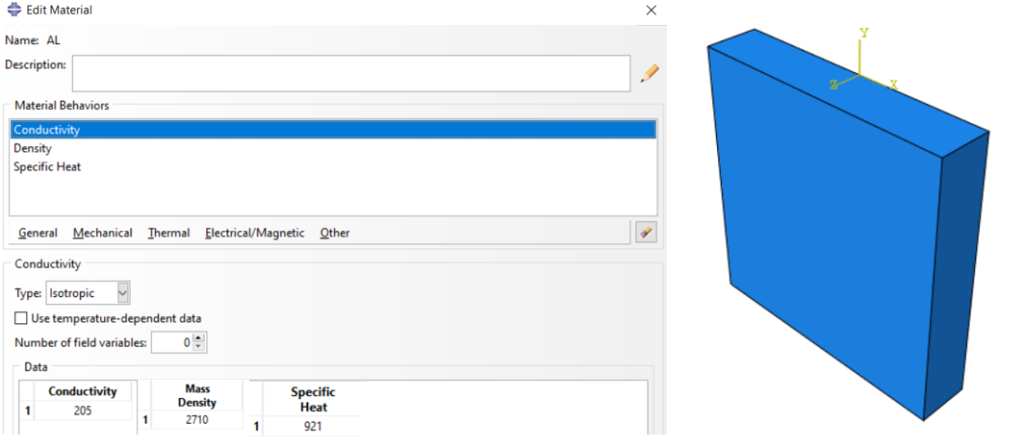
Task: Select the conductivity value cell 205
Action: point(83,411)
